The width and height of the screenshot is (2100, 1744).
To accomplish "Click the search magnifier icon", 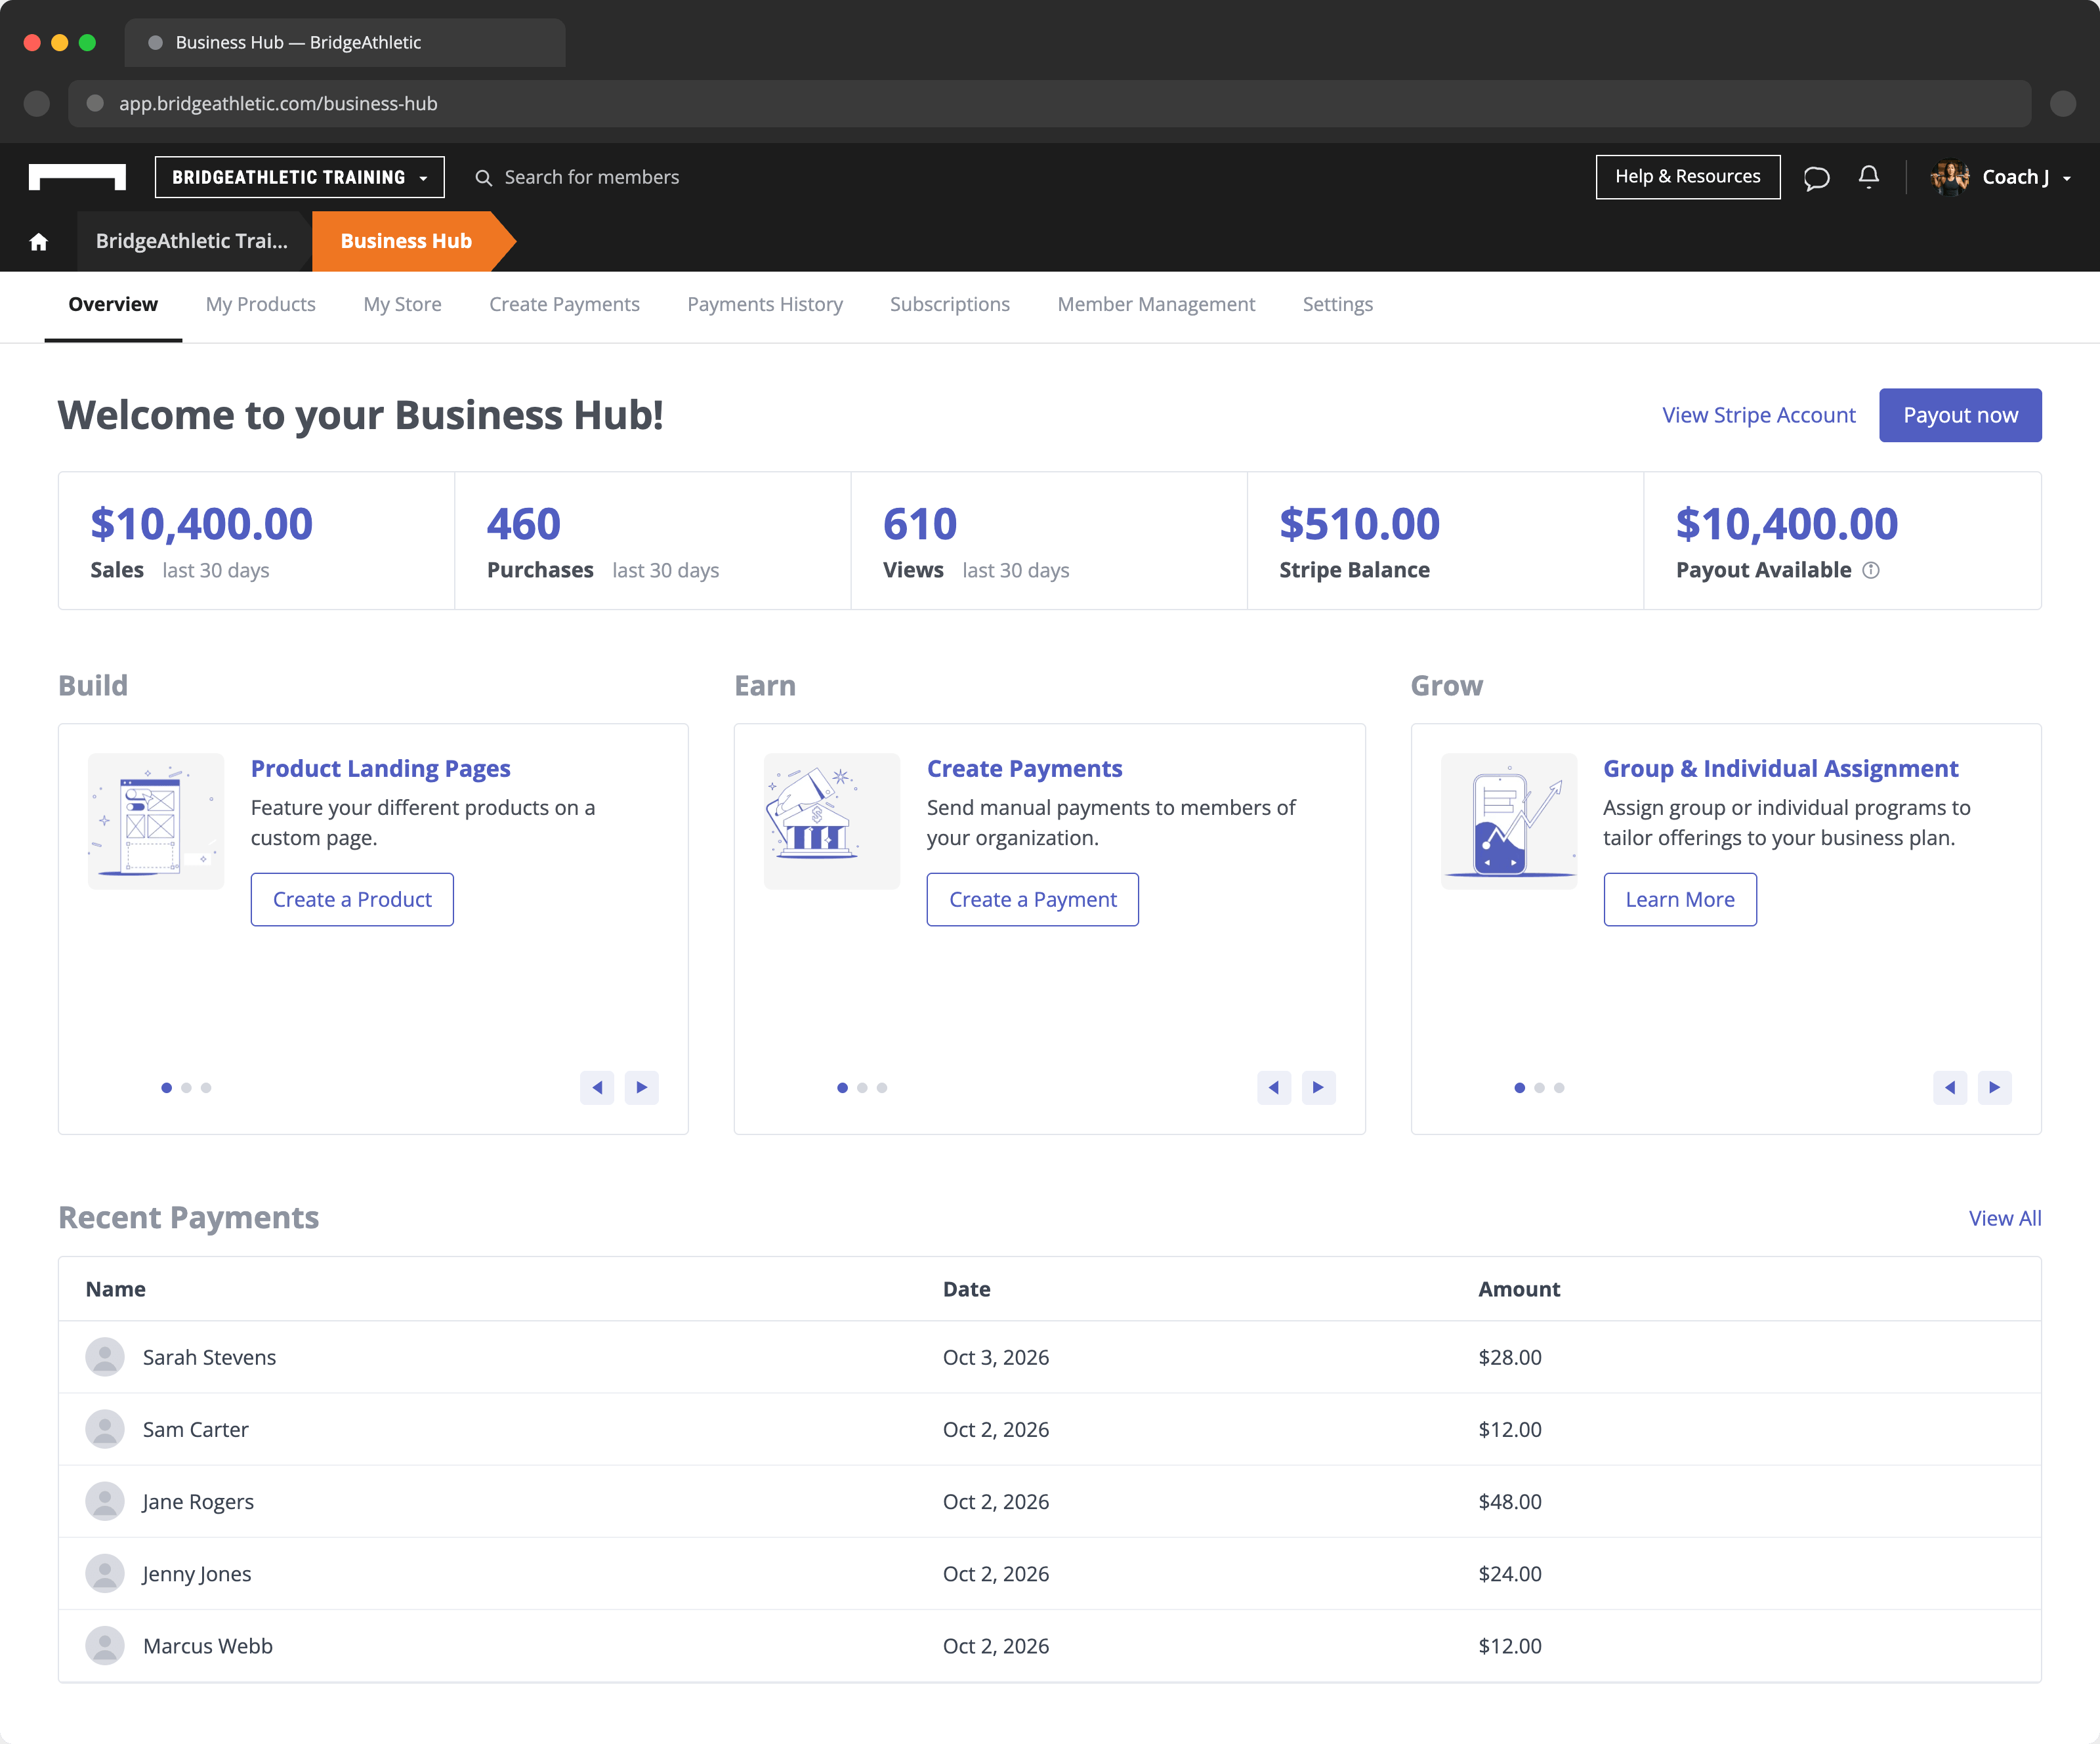I will pyautogui.click(x=483, y=178).
